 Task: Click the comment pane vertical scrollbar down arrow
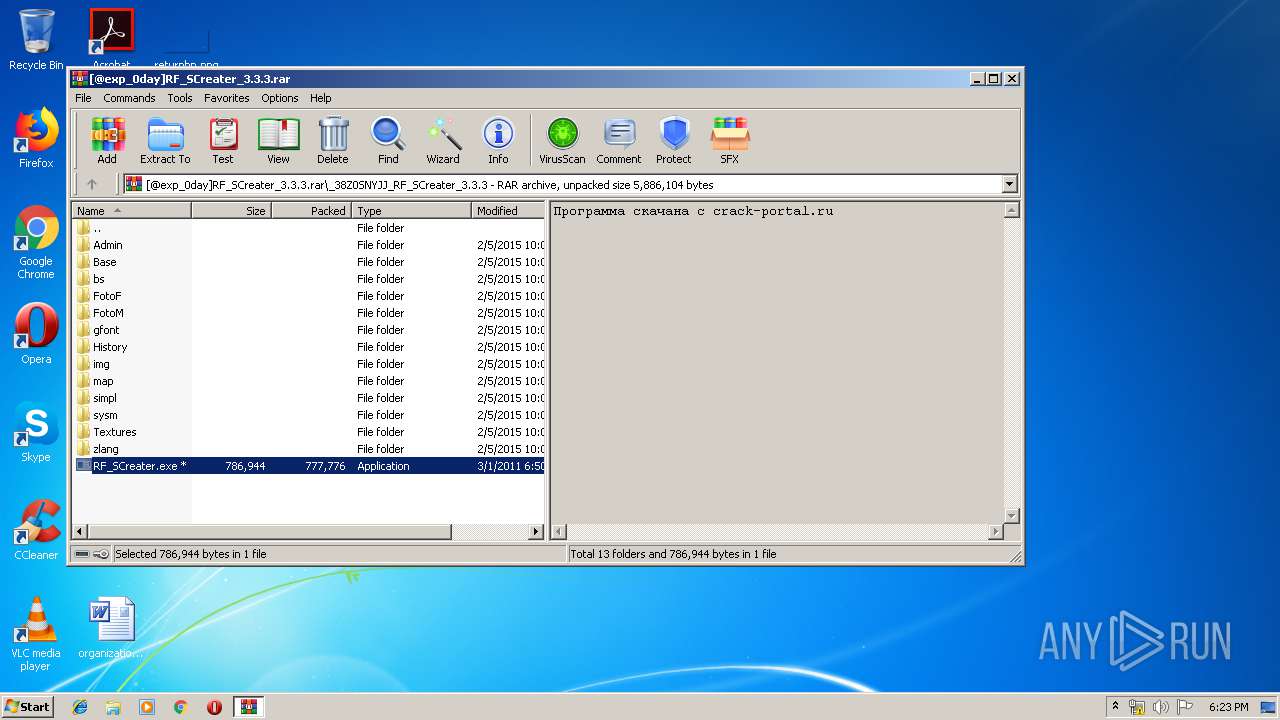click(1012, 516)
